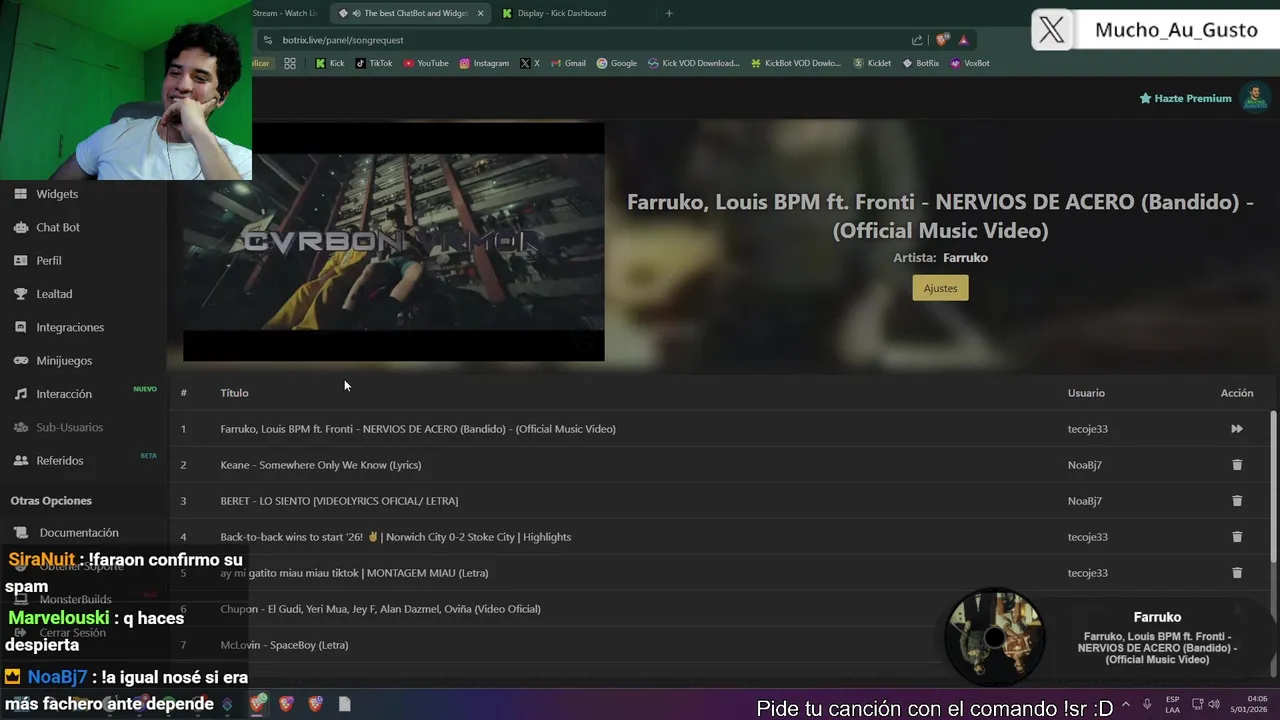Click the bookmarks grid apps icon
1280x720 pixels.
pos(290,63)
